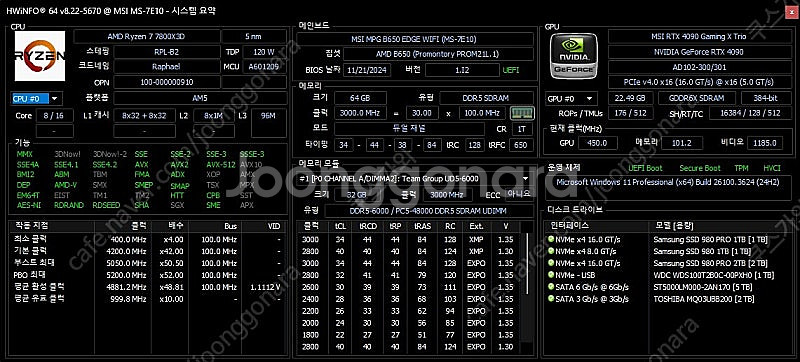This screenshot has width=800, height=362.
Task: Click the command rate value 1T
Action: (x=521, y=129)
